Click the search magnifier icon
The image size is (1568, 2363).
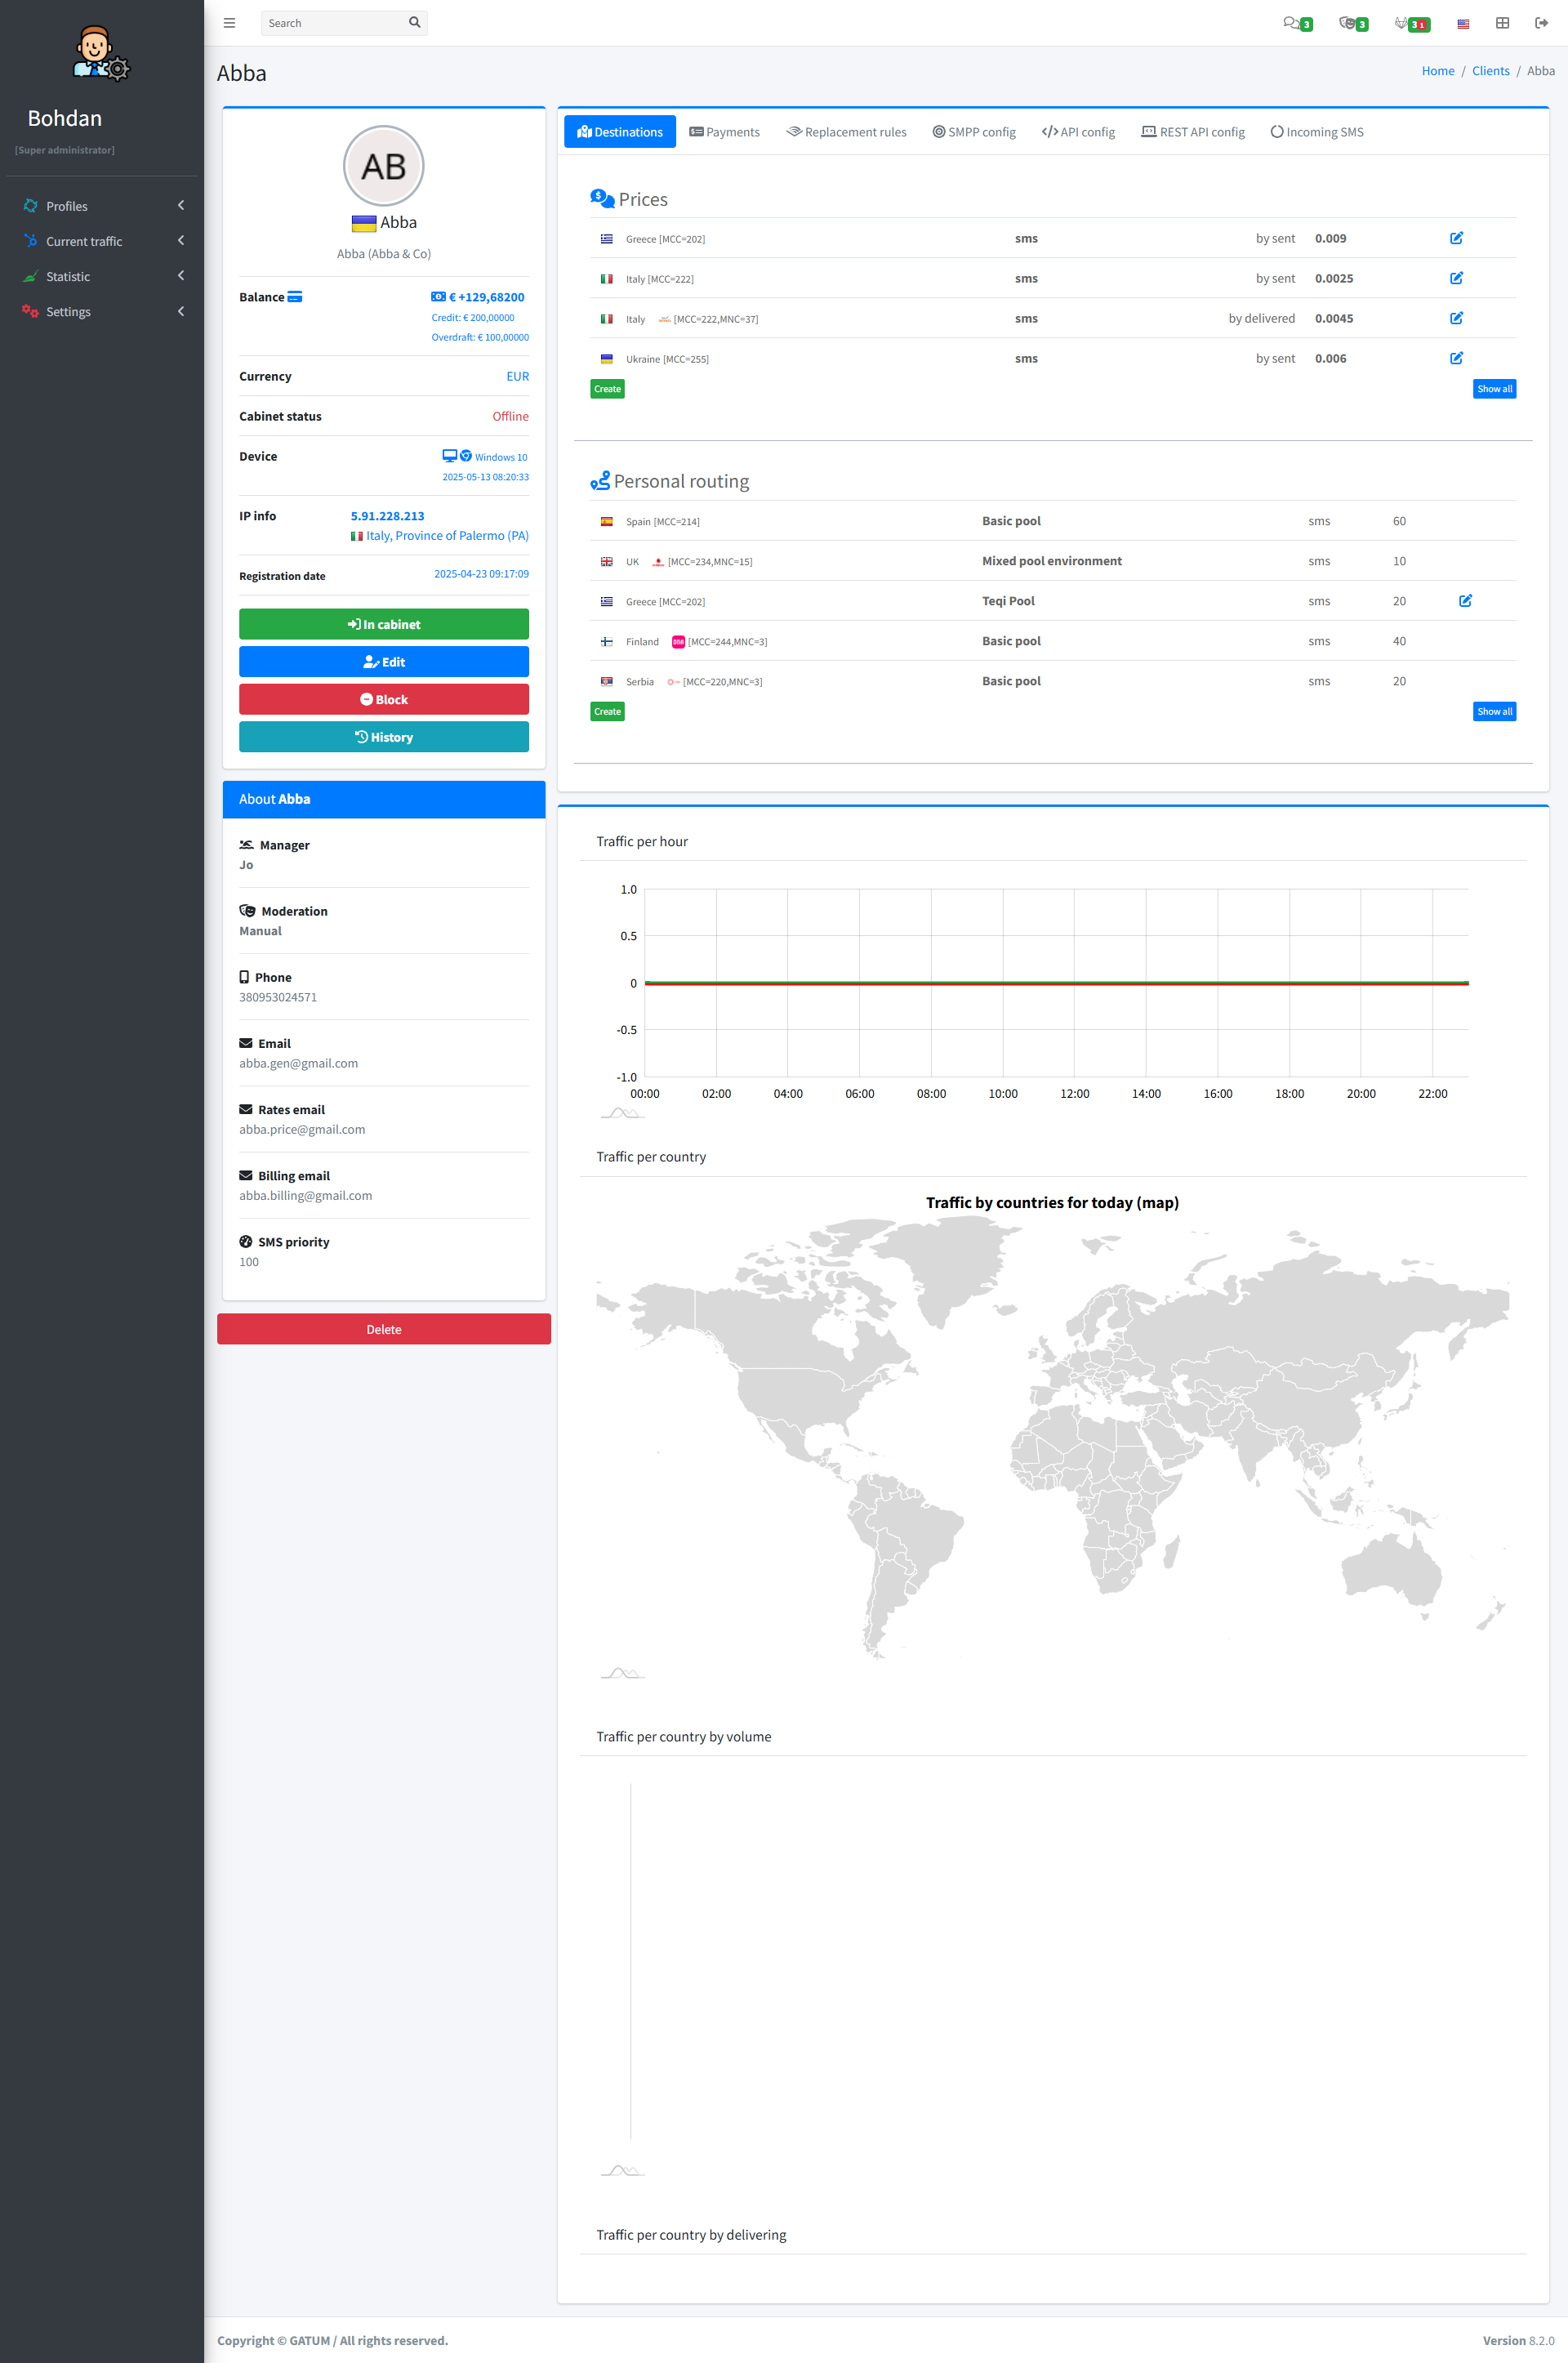tap(415, 23)
